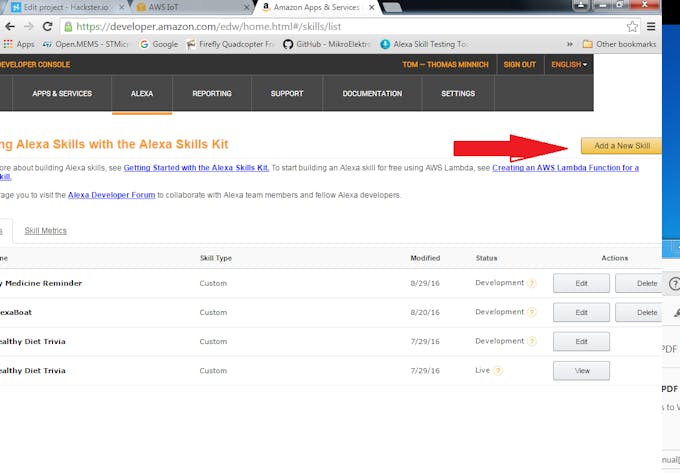The image size is (680, 473).
Task: Open the ENGLISH language dropdown
Action: 569,65
